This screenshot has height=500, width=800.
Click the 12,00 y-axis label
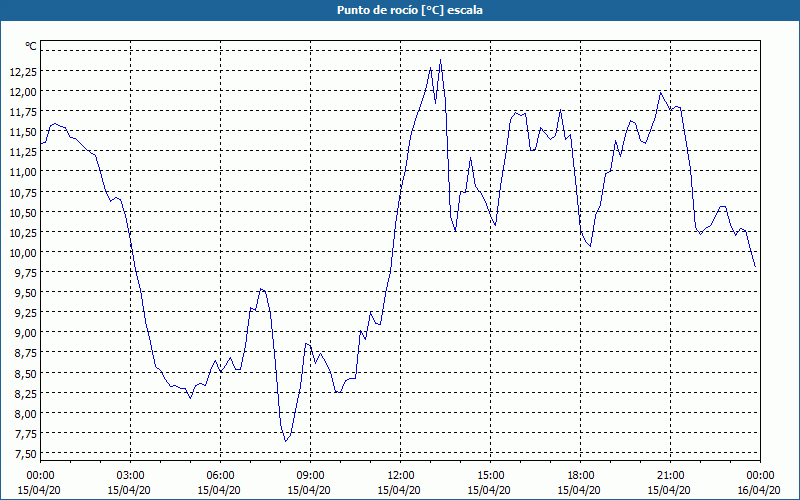coord(23,92)
